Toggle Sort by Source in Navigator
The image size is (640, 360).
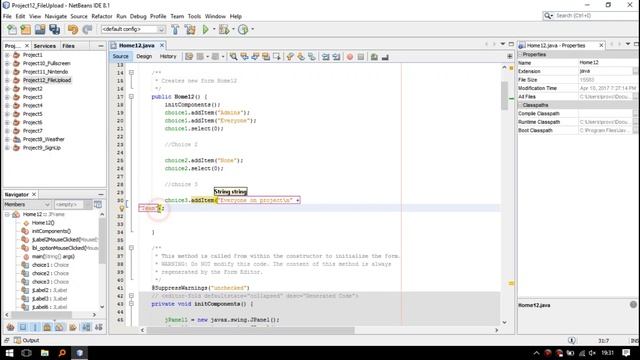click(x=98, y=327)
